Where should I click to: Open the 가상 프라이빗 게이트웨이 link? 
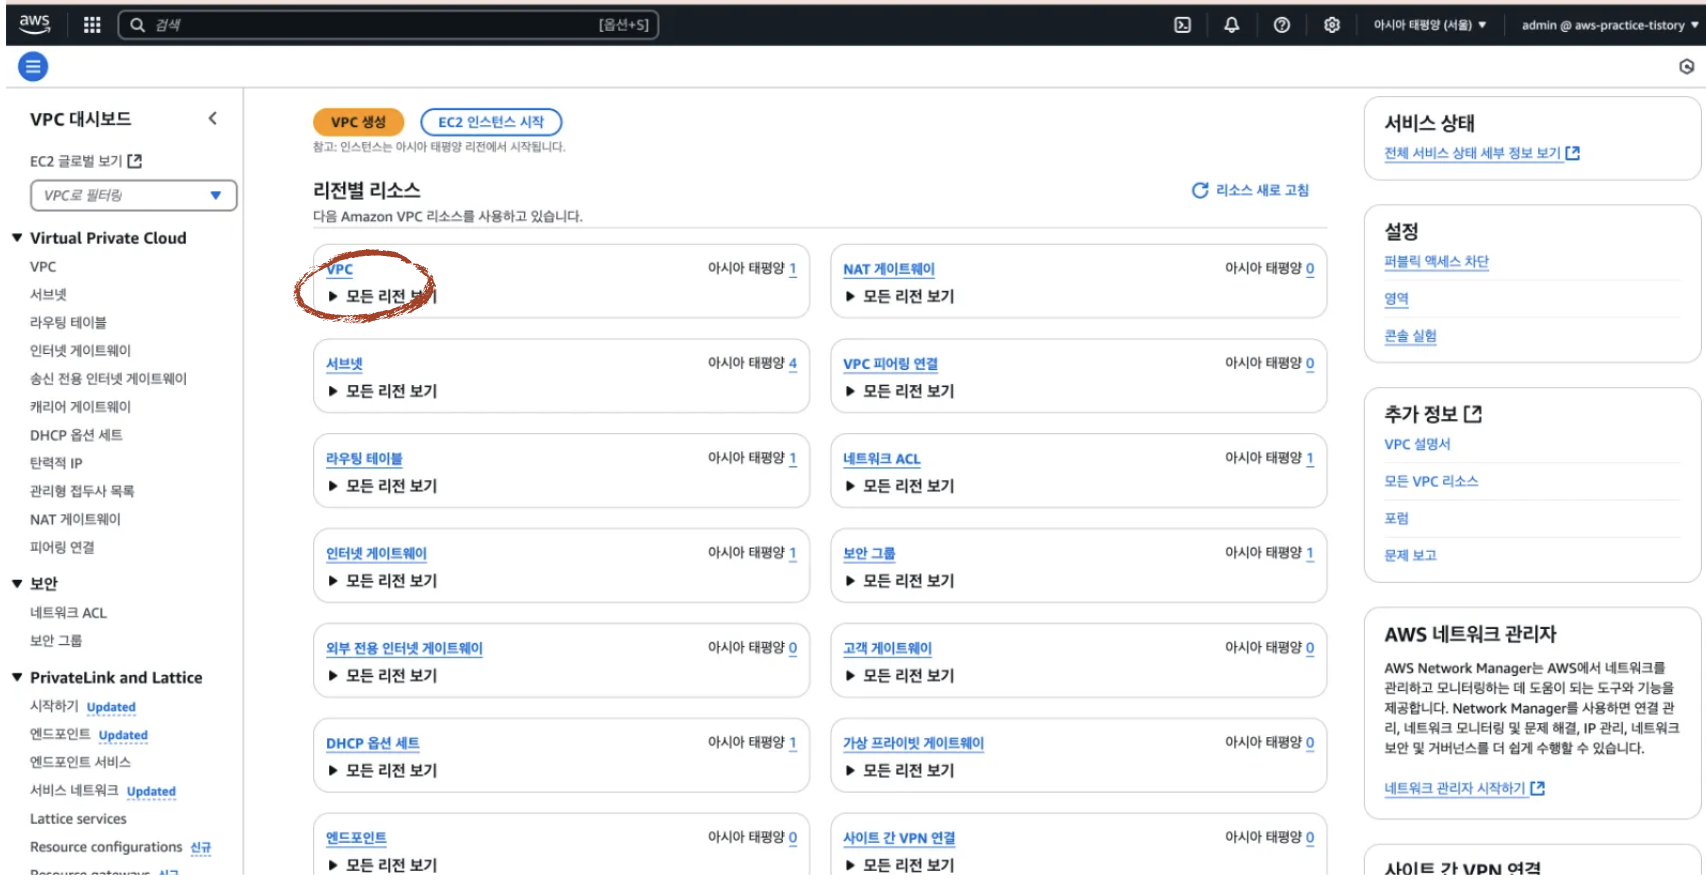913,743
